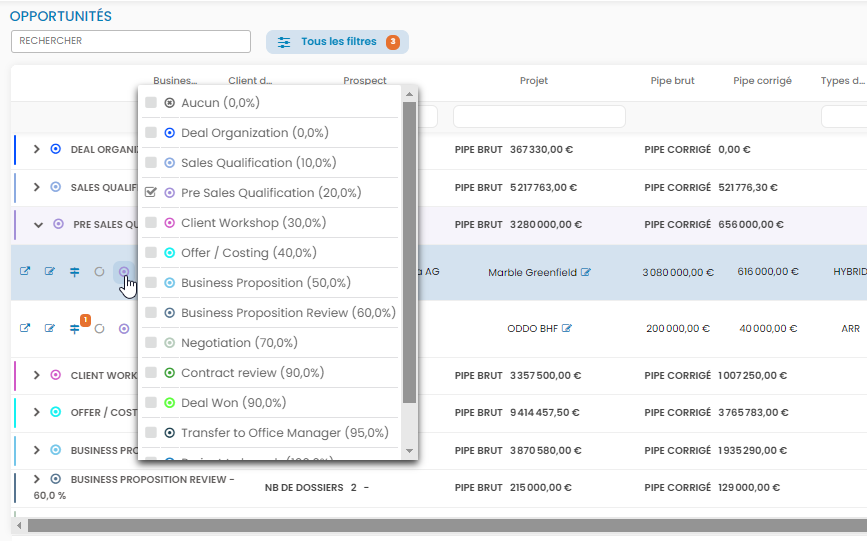This screenshot has width=867, height=541.
Task: Choose Aucun (0,0%) in stage list
Action: click(x=151, y=103)
